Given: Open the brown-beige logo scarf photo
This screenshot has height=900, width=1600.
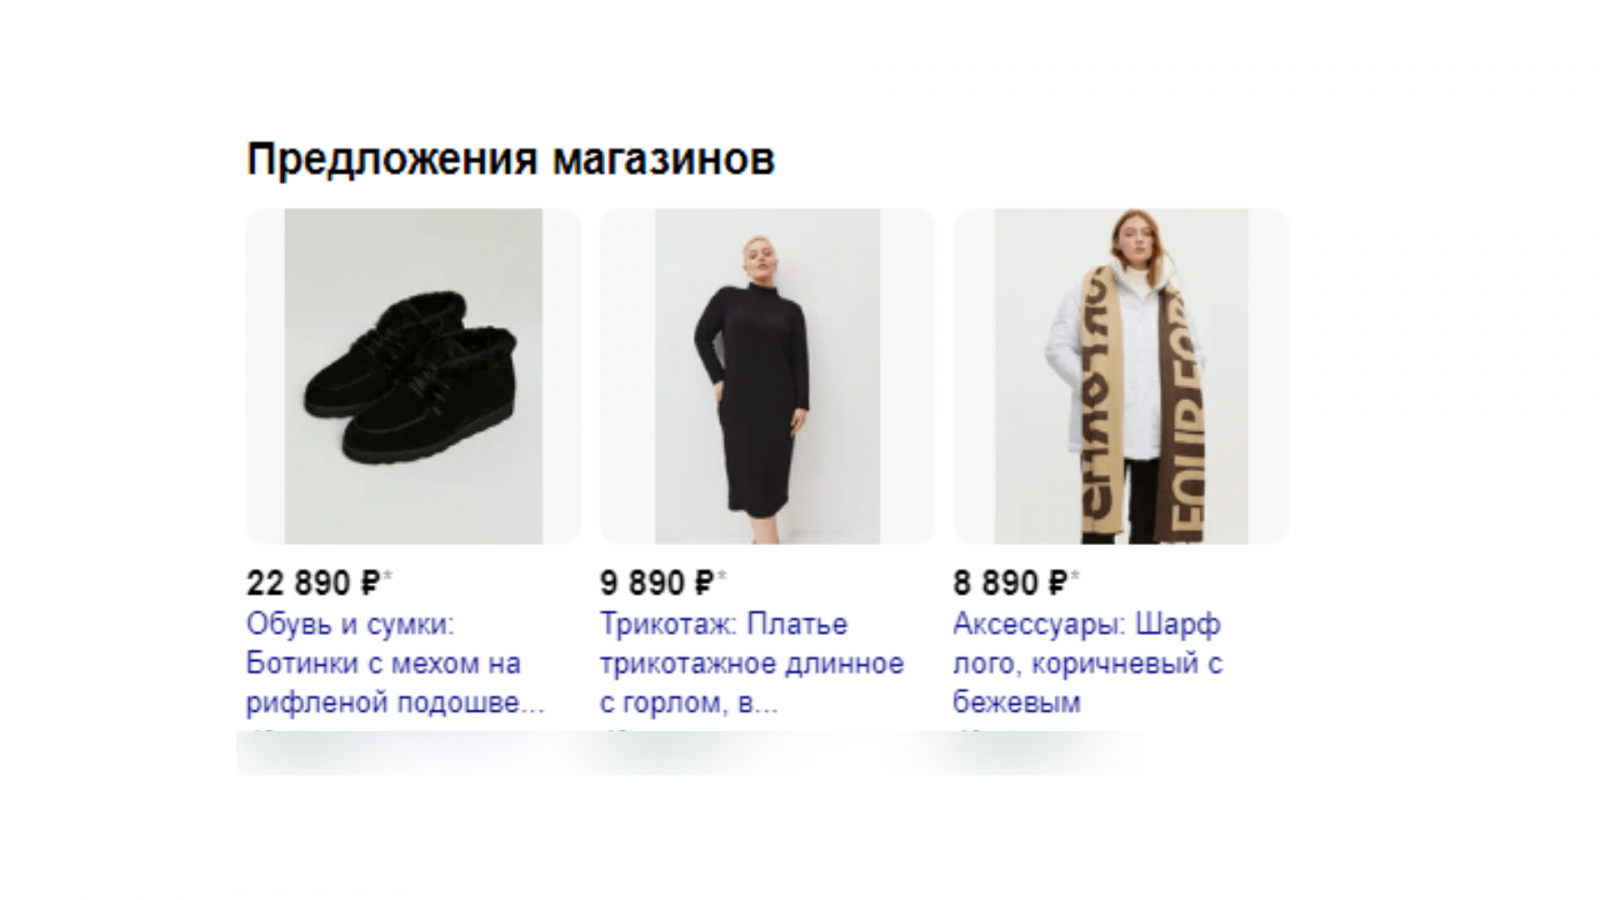Looking at the screenshot, I should 1121,376.
